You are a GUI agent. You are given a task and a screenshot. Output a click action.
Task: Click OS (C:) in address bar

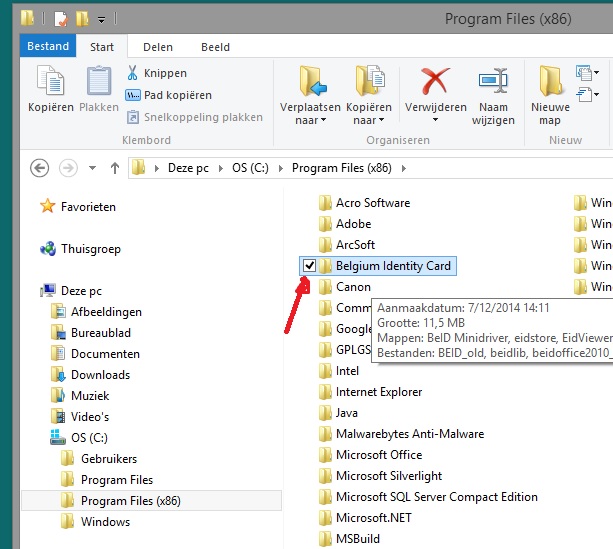[x=250, y=168]
